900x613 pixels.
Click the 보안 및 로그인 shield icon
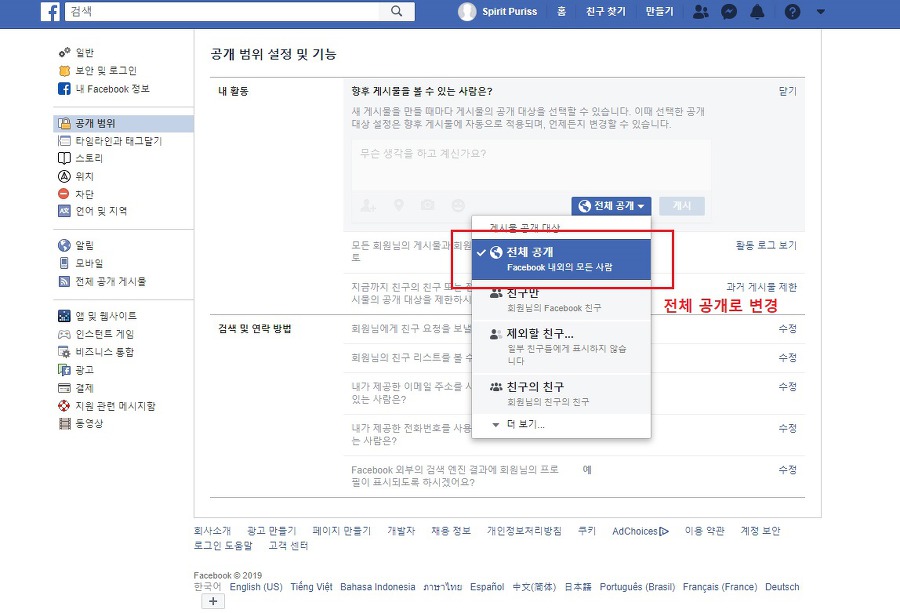click(x=64, y=71)
